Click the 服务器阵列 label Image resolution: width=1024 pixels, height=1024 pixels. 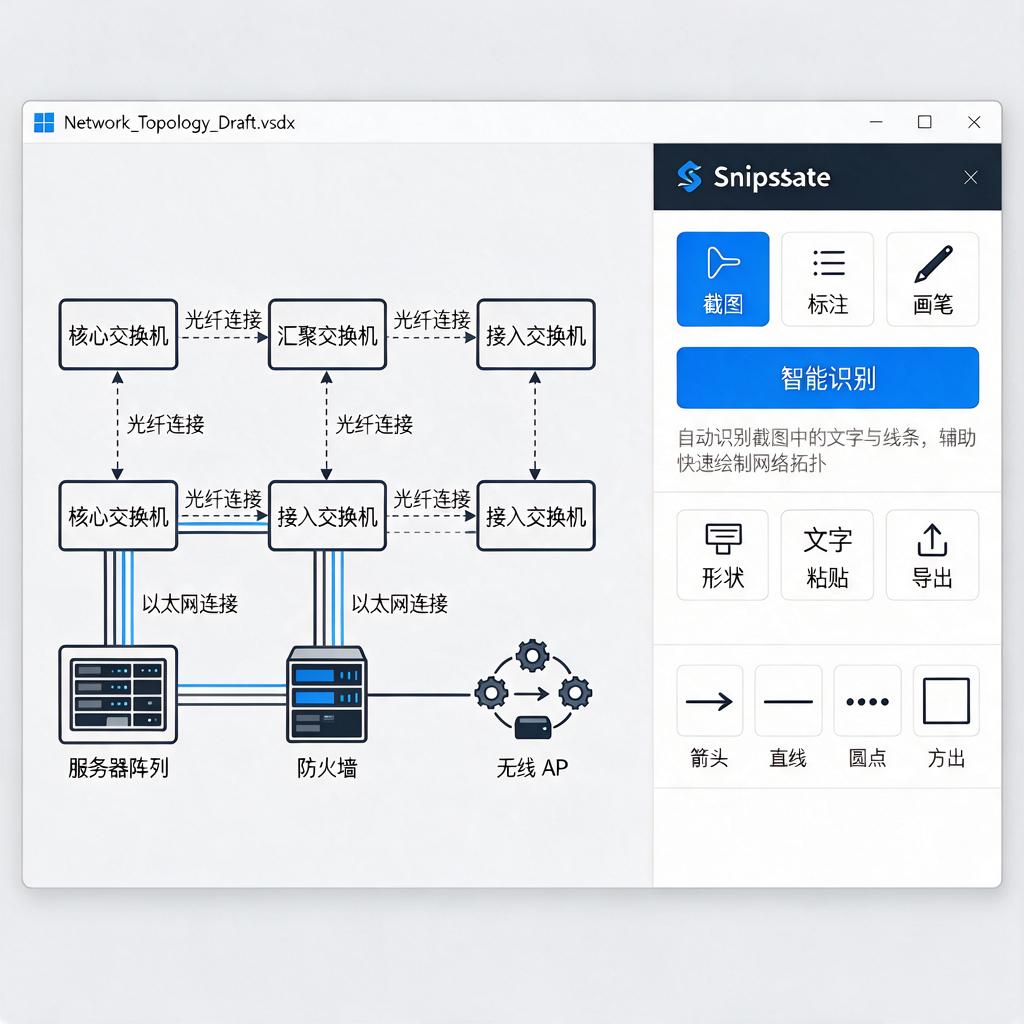point(118,767)
